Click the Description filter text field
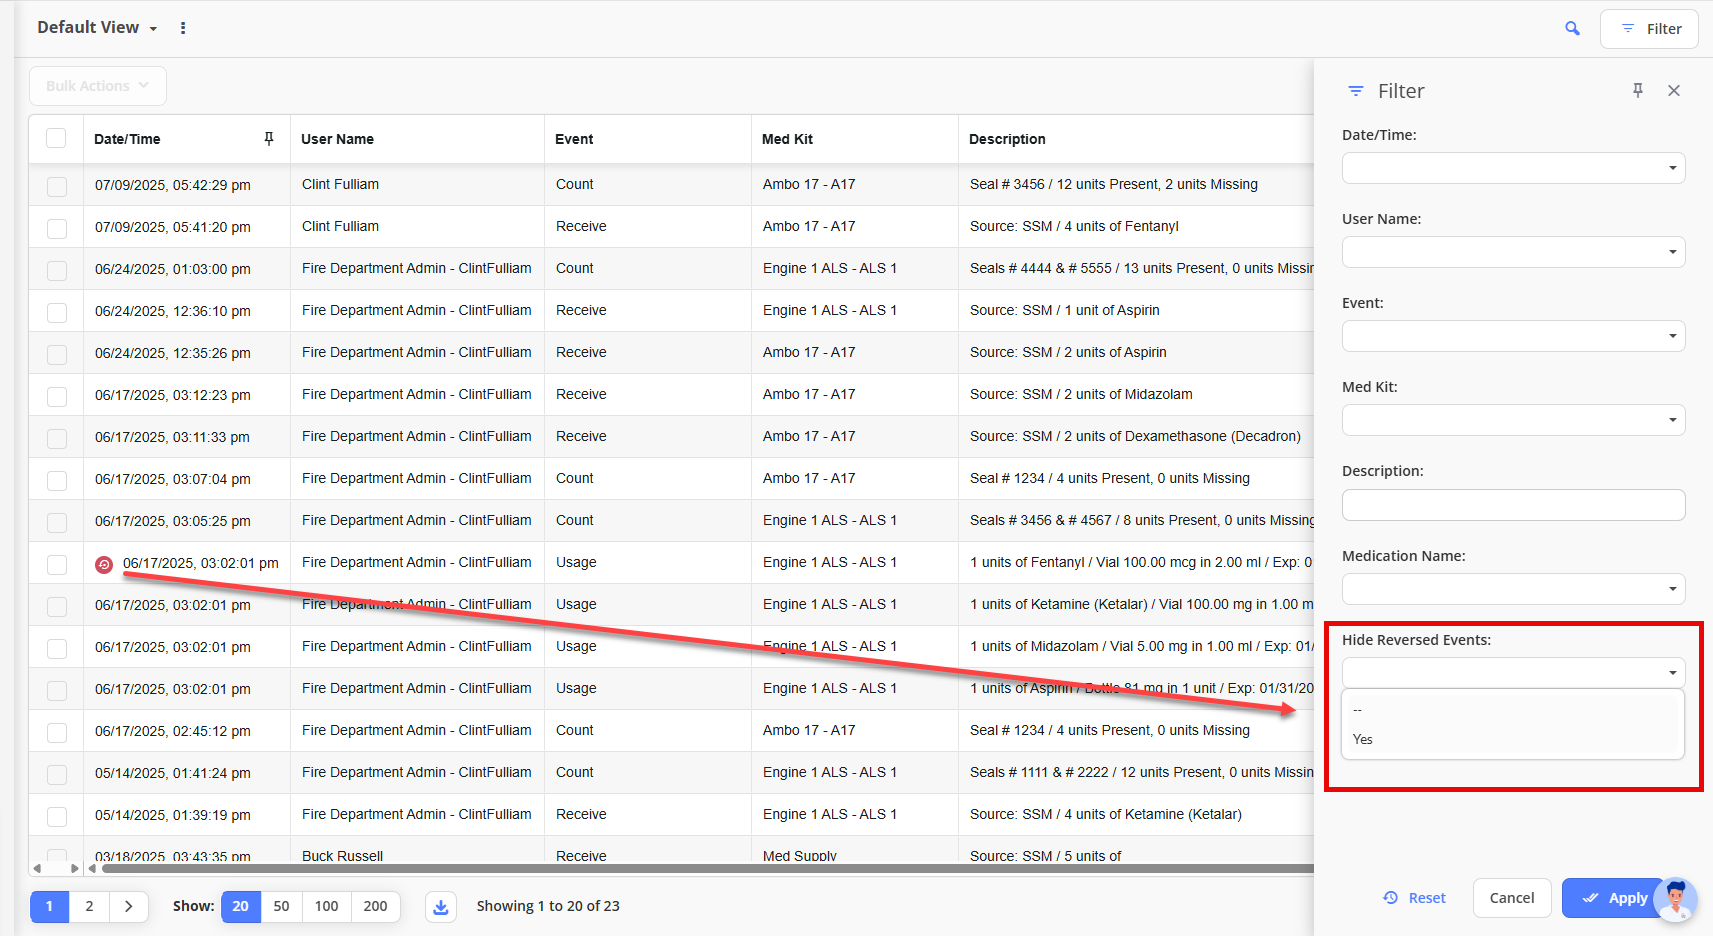The height and width of the screenshot is (936, 1713). [x=1513, y=505]
